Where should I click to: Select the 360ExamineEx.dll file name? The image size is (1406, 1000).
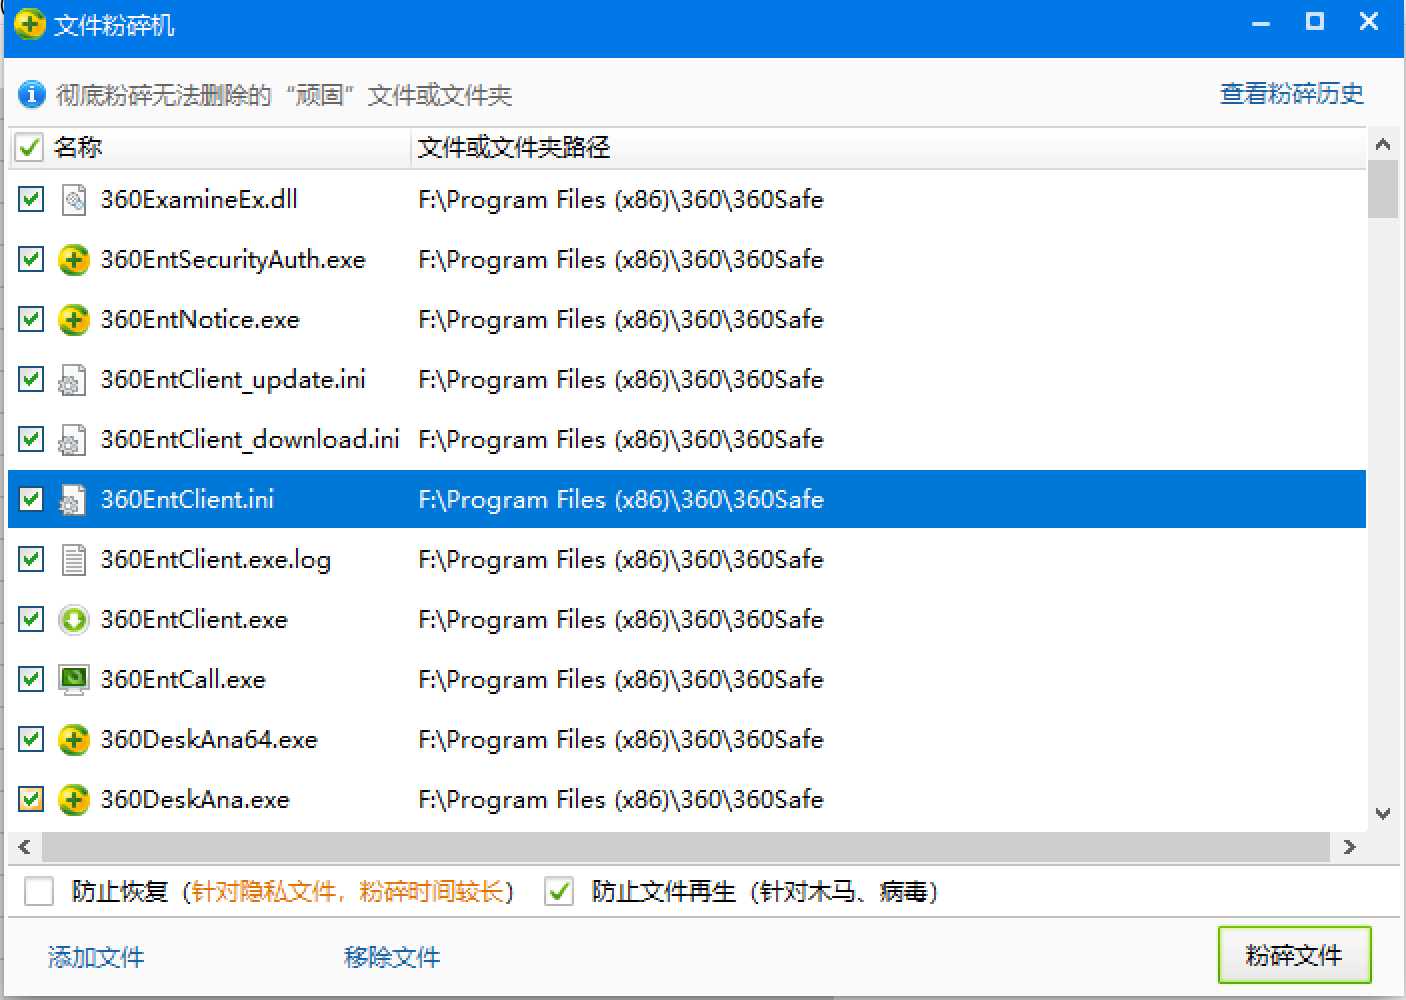[x=199, y=199]
